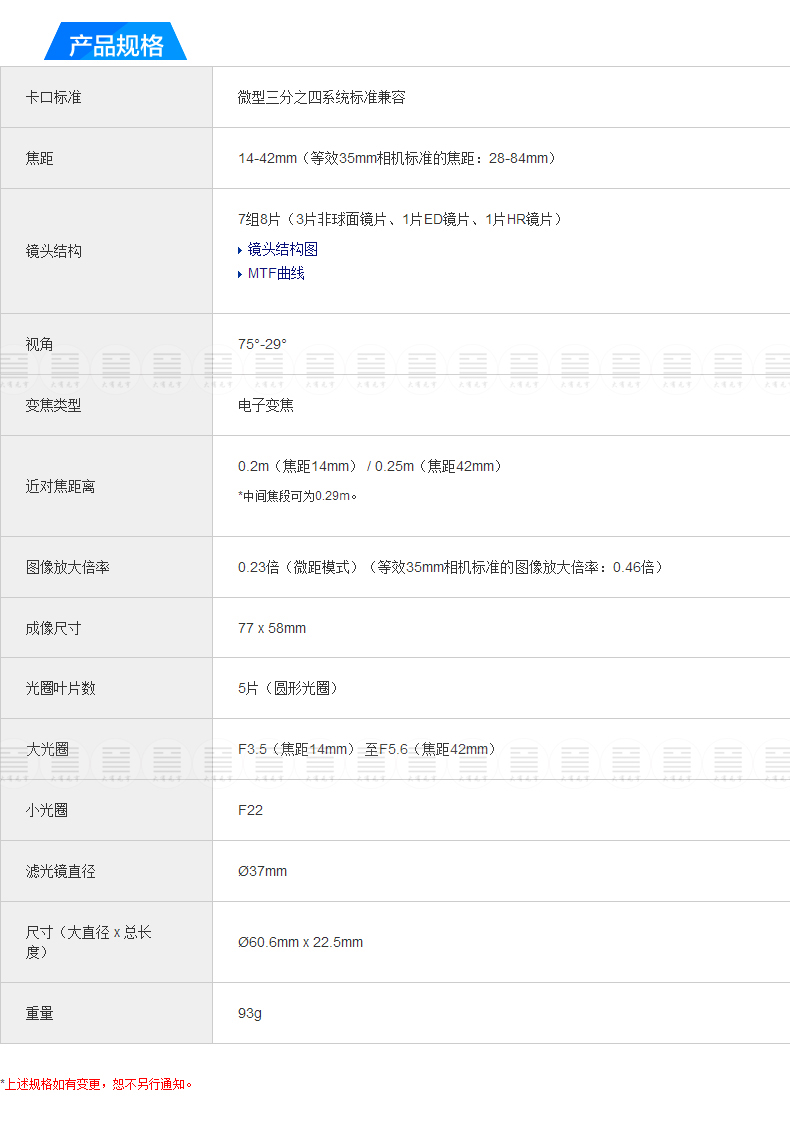Select the 镜头结构 label cell
790x1127 pixels.
point(106,251)
